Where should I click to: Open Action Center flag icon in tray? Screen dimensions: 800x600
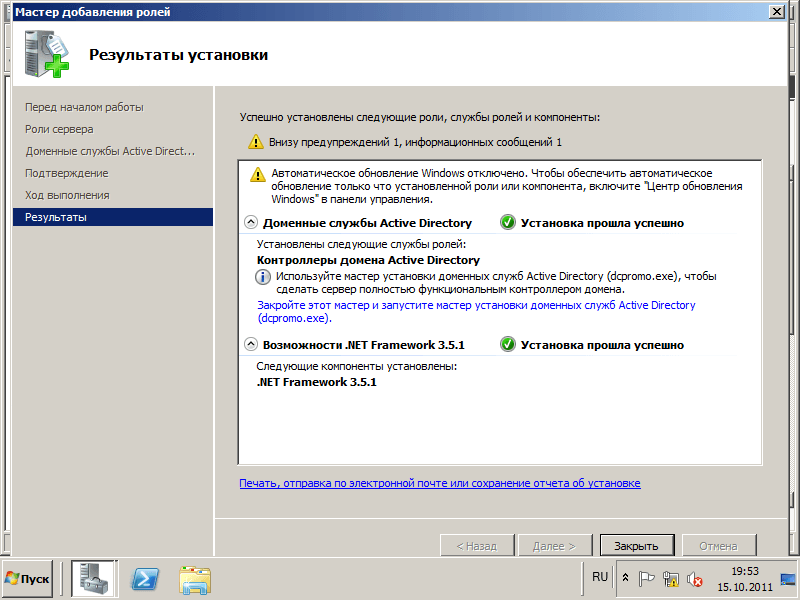click(646, 578)
